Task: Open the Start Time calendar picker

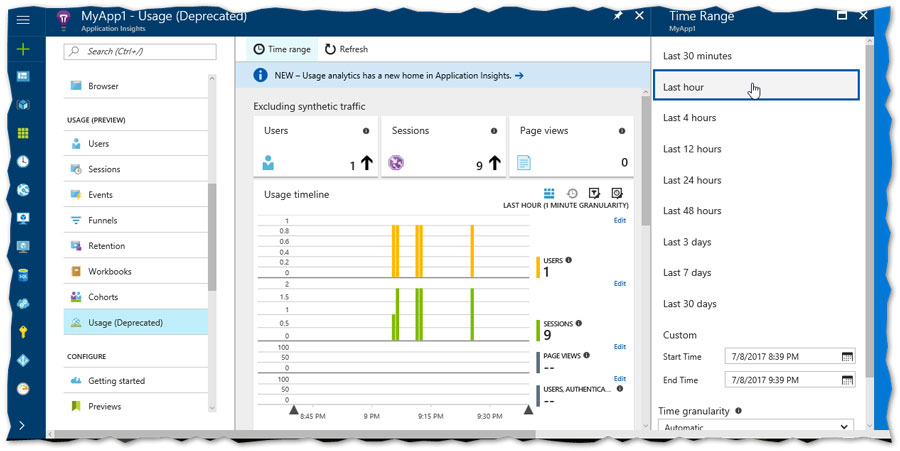Action: (847, 356)
